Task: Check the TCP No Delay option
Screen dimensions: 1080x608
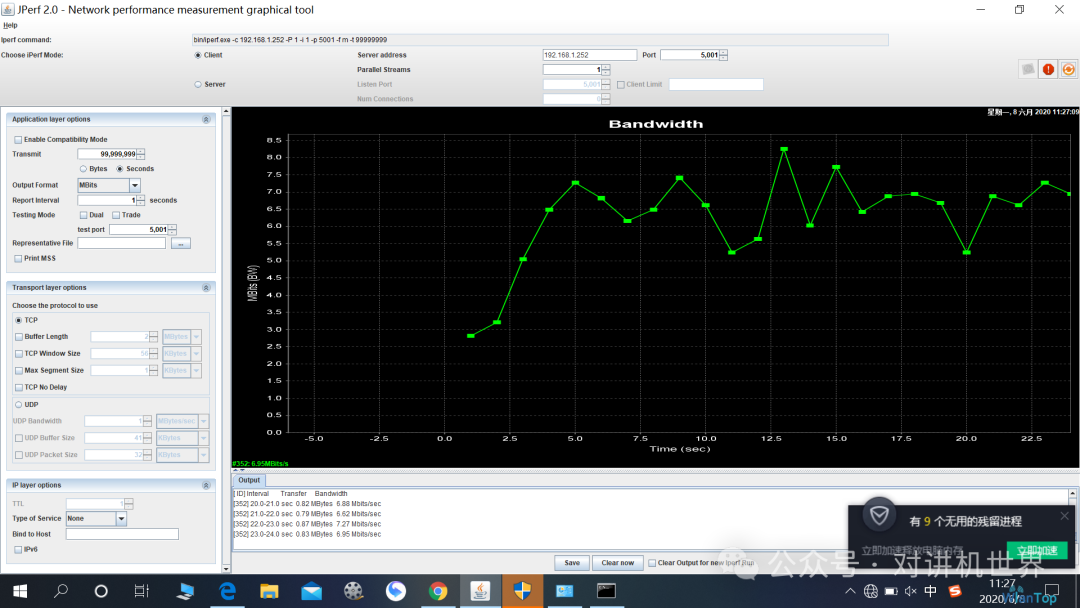Action: click(x=19, y=388)
